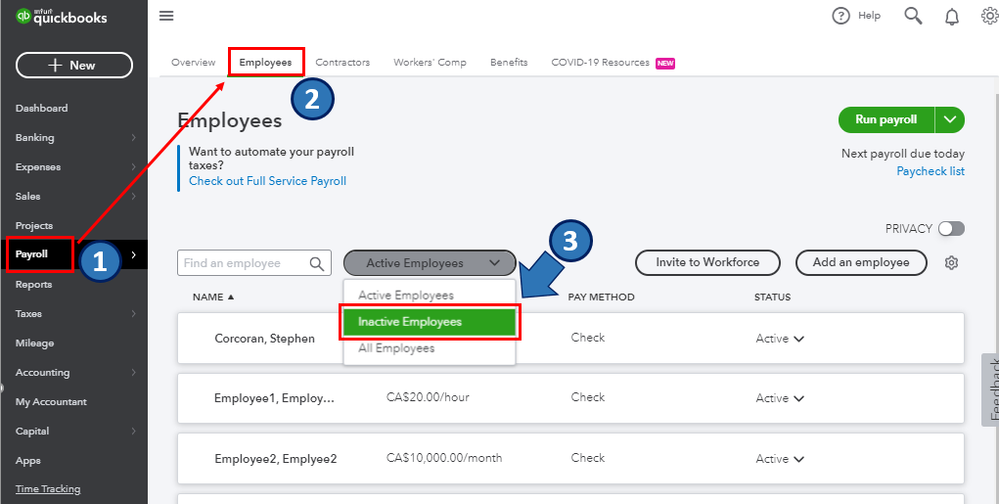Screen dimensions: 999x504
Task: Click the QuickBooks logo
Action: (x=62, y=17)
